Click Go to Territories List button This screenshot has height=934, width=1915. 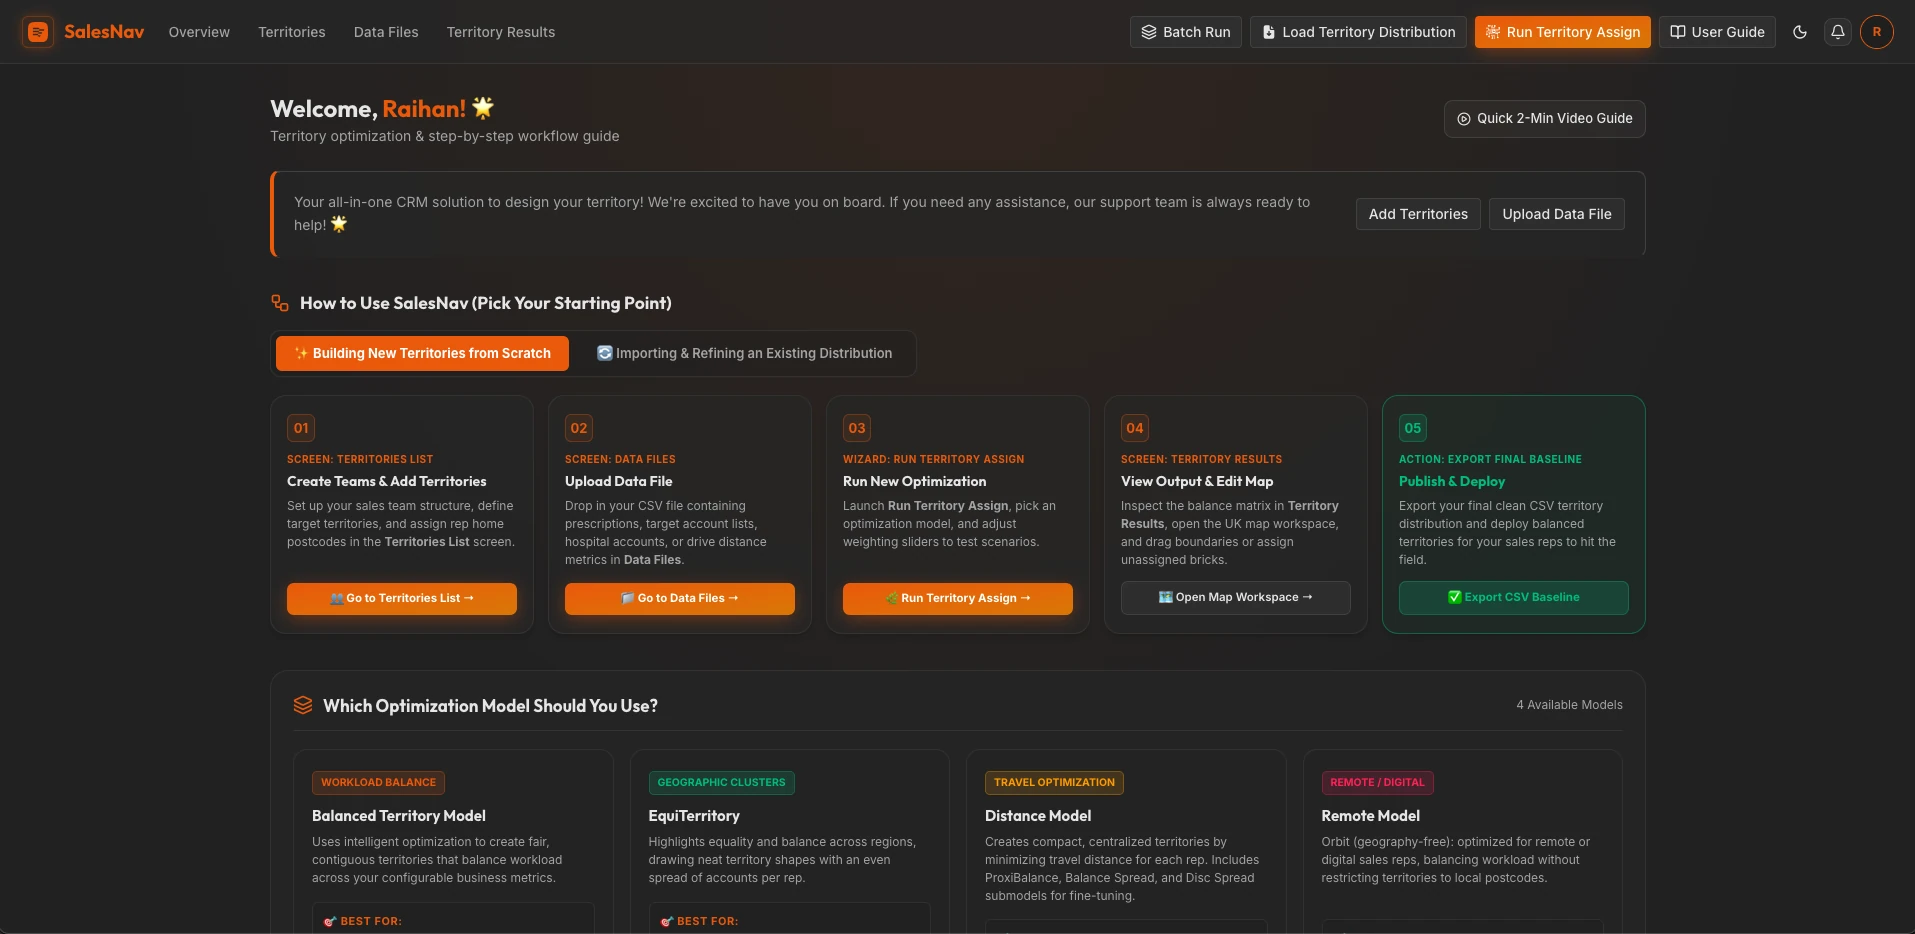tap(402, 598)
